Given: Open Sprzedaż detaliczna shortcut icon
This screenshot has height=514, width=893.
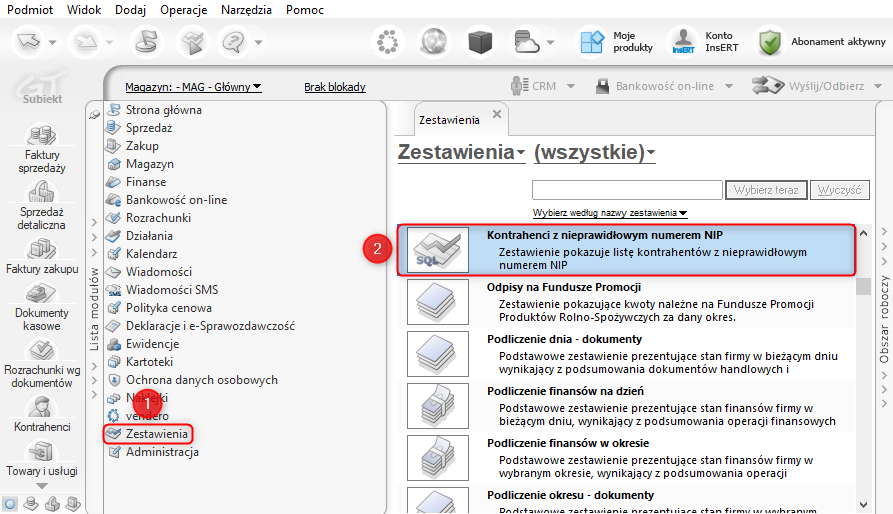Looking at the screenshot, I should [42, 191].
